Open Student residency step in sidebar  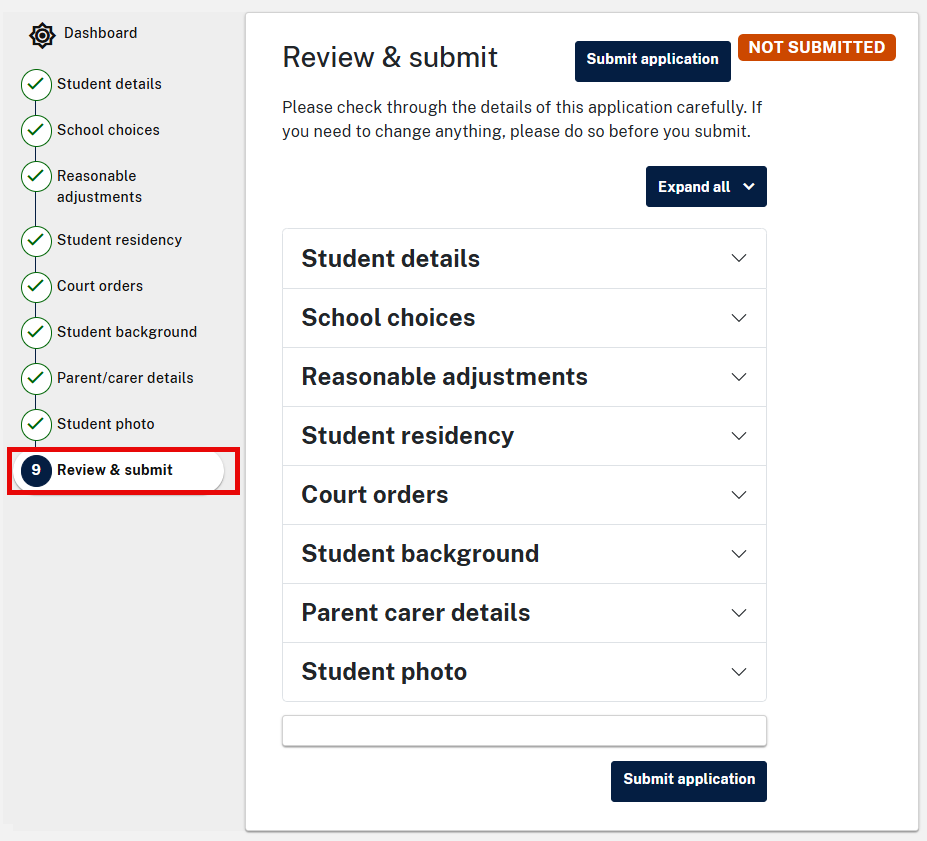pyautogui.click(x=119, y=240)
